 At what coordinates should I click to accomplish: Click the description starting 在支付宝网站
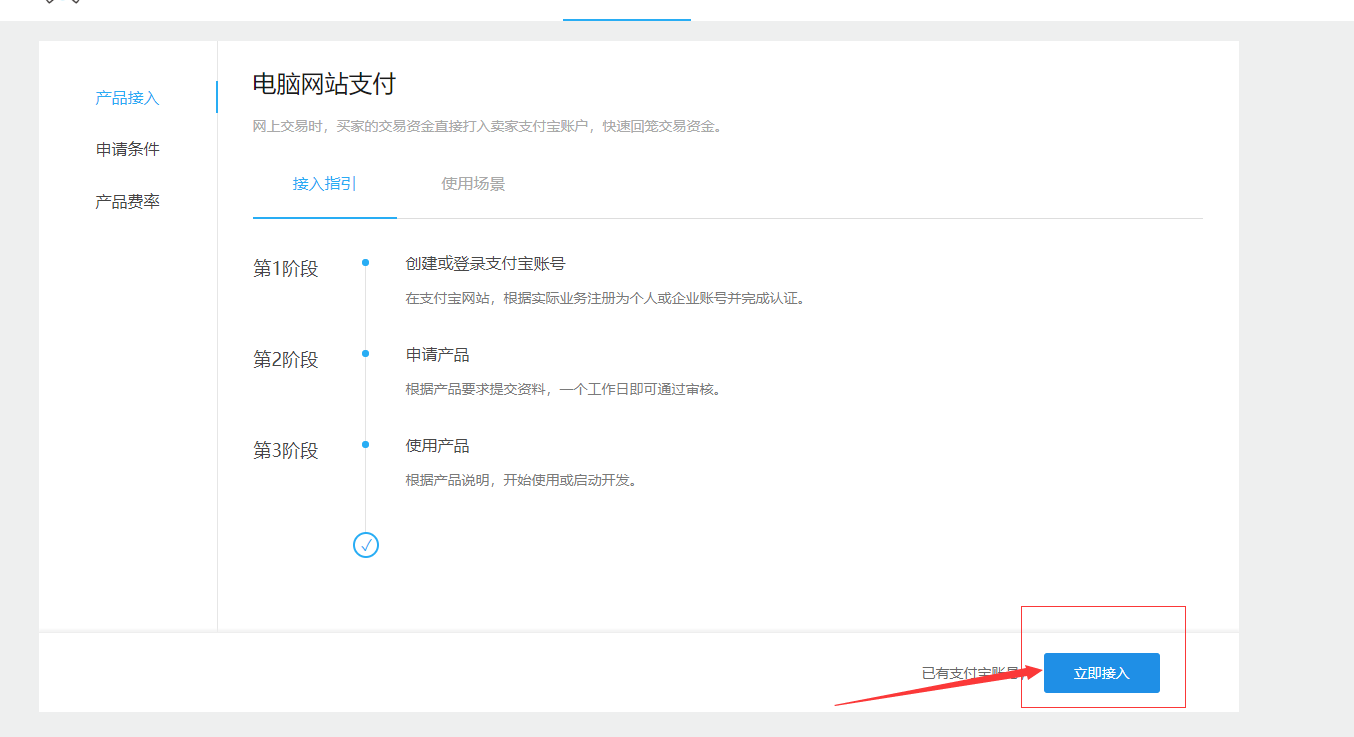click(605, 298)
